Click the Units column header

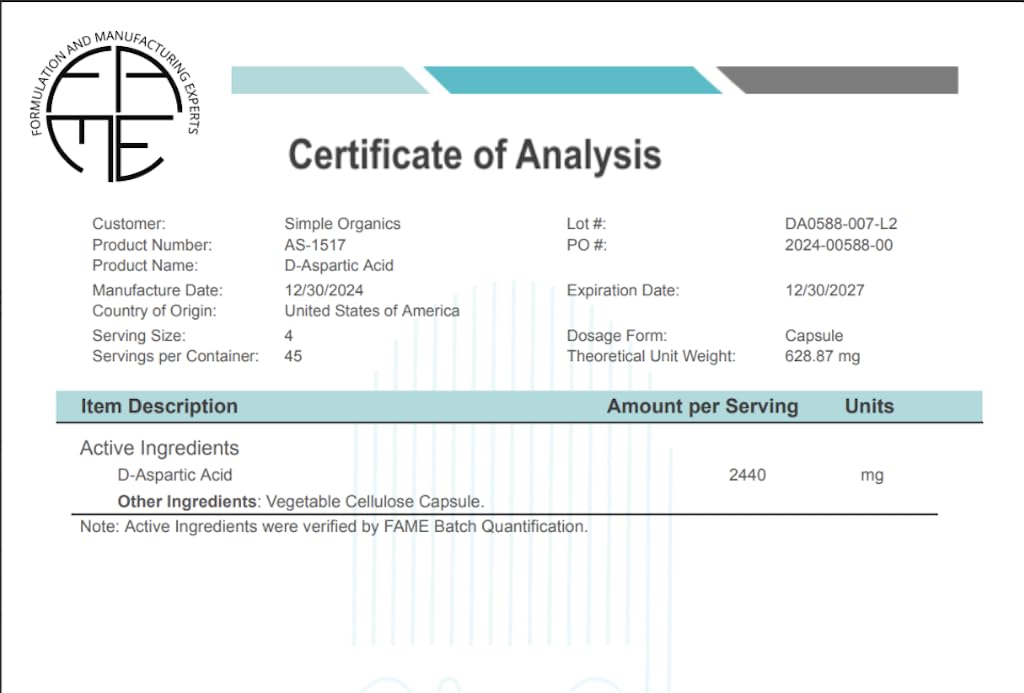[x=869, y=406]
